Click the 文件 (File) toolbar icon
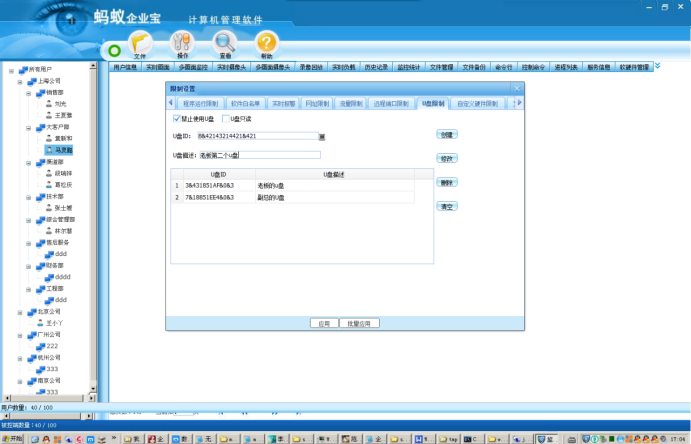Screen dimensions: 691x444 (140, 44)
